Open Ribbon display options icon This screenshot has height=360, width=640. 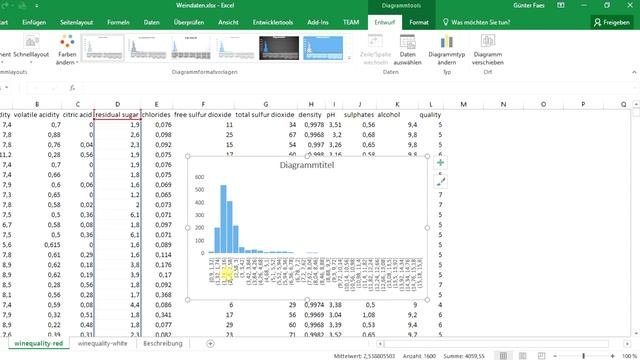(561, 5)
